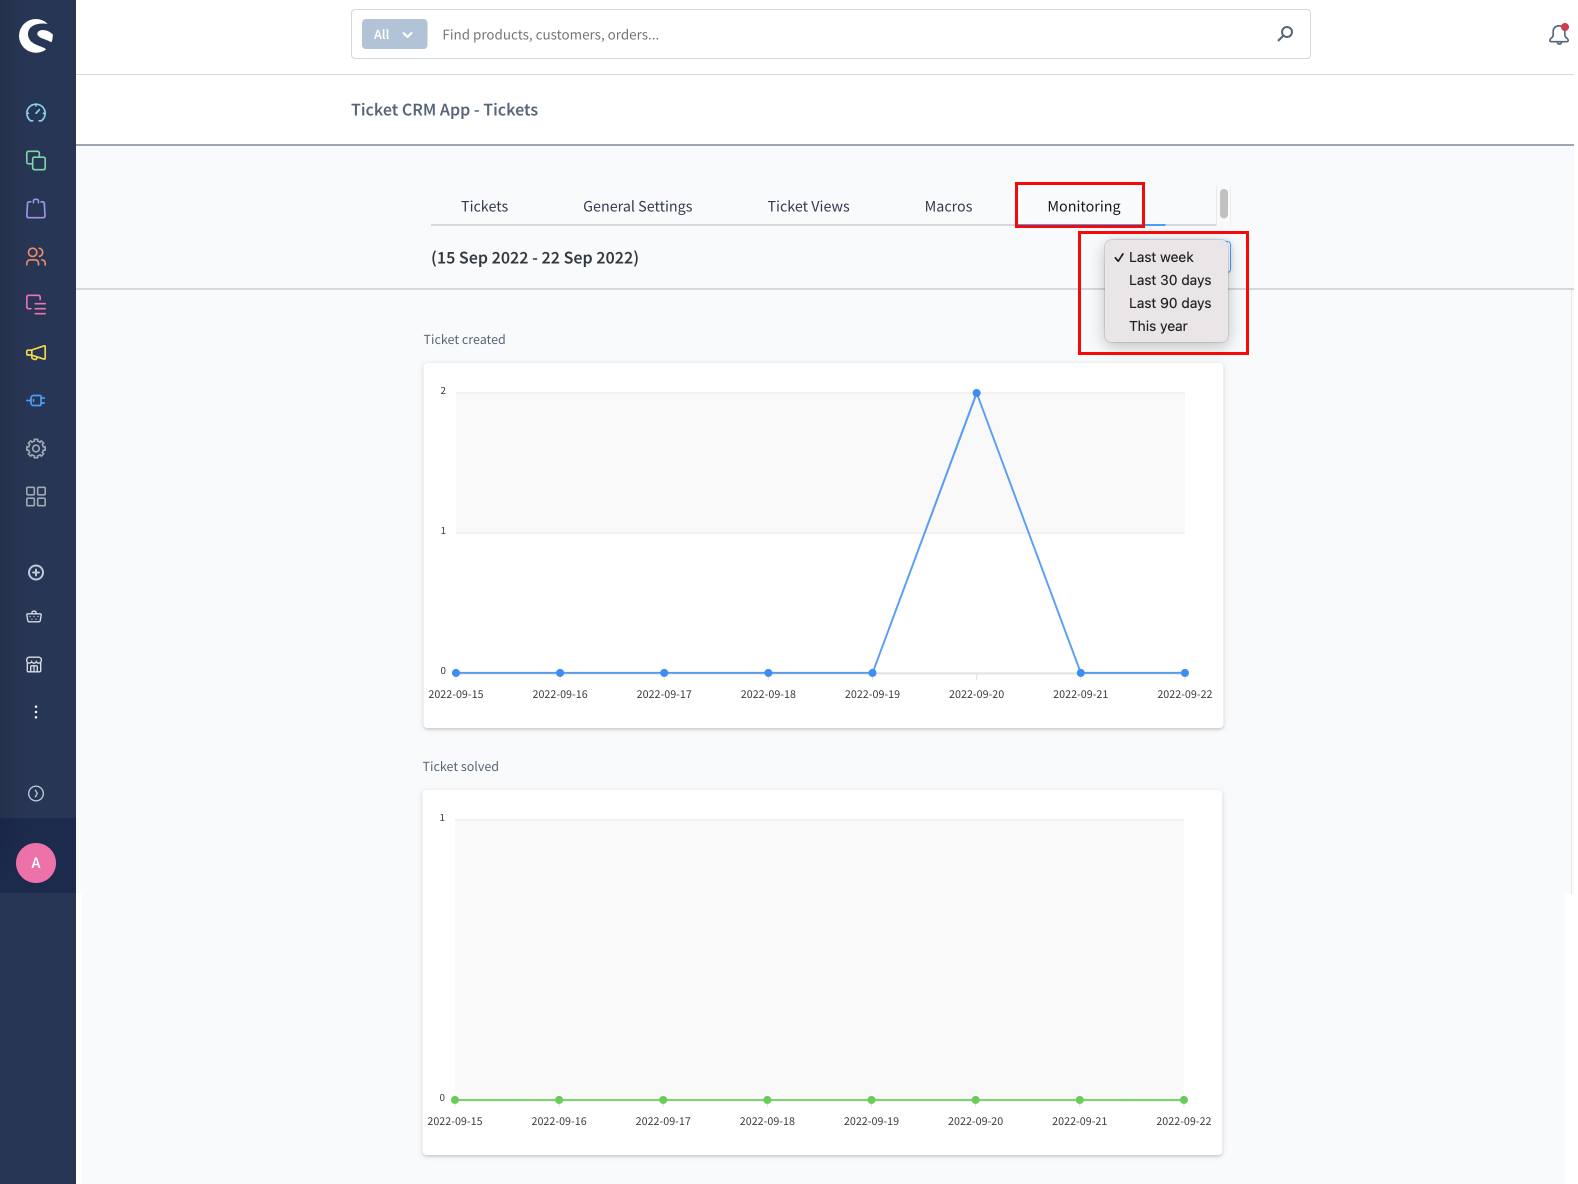Open the user avatar A menu
Viewport: 1578px width, 1184px height.
pos(36,863)
